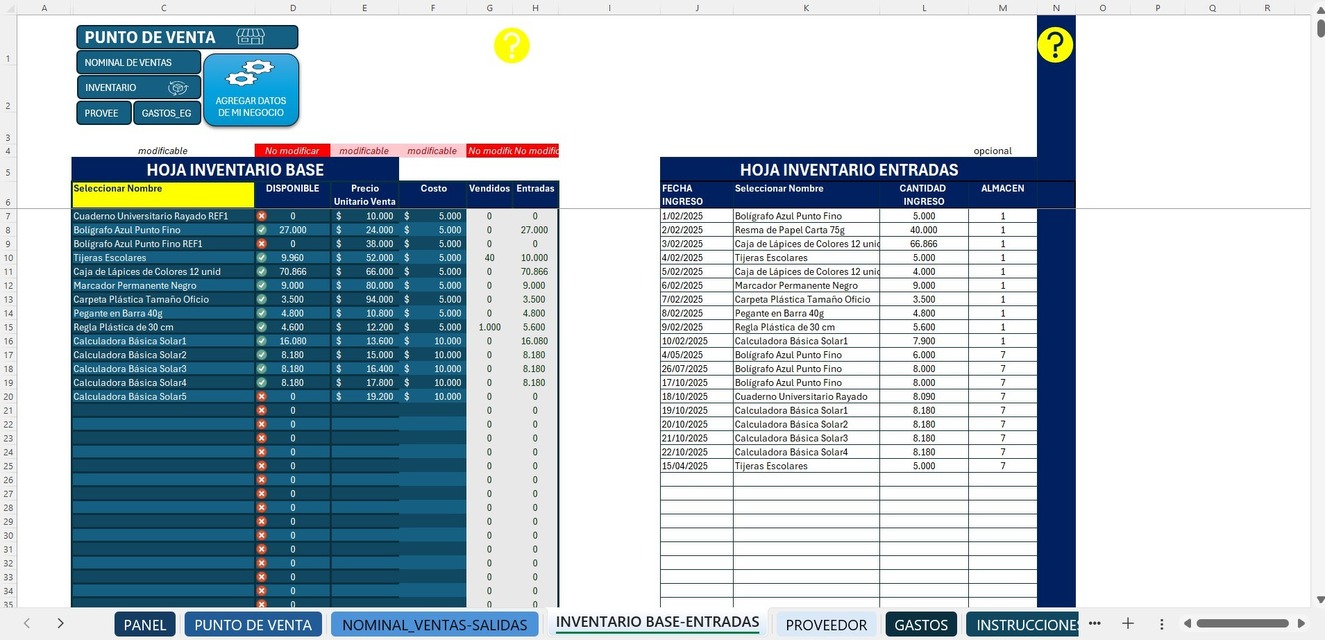Image resolution: width=1325 pixels, height=640 pixels.
Task: Click the HOJA INVENTARIO BASE title
Action: click(x=235, y=170)
